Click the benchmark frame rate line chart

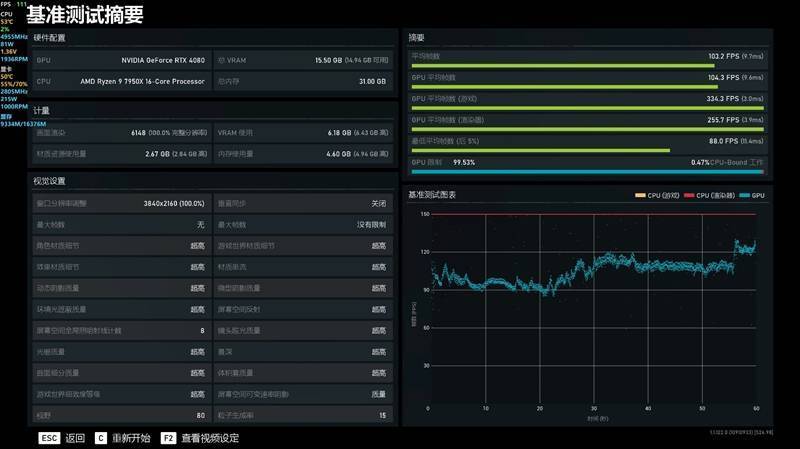tap(594, 309)
